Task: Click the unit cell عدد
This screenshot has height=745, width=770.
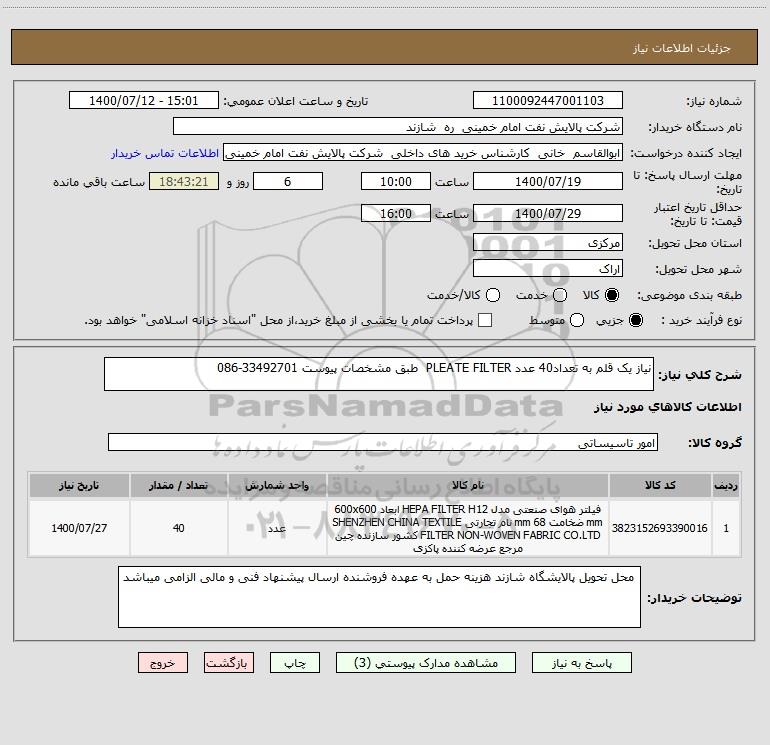Action: point(277,528)
